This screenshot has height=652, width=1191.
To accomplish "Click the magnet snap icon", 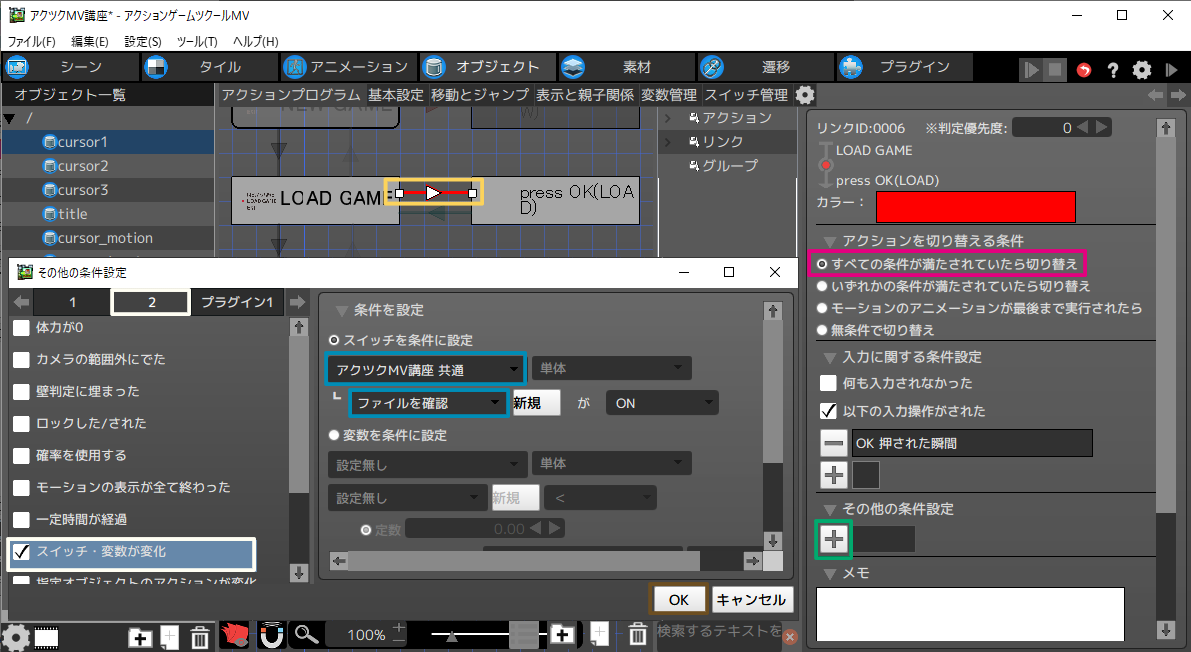I will 270,635.
